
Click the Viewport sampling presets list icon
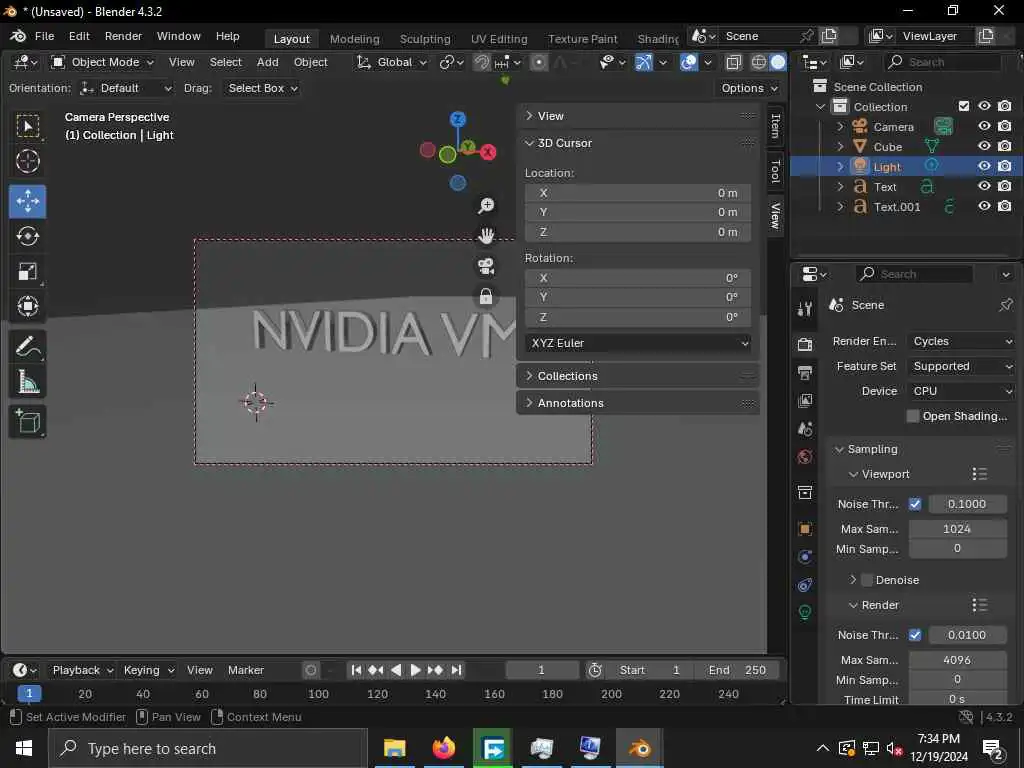pyautogui.click(x=979, y=474)
